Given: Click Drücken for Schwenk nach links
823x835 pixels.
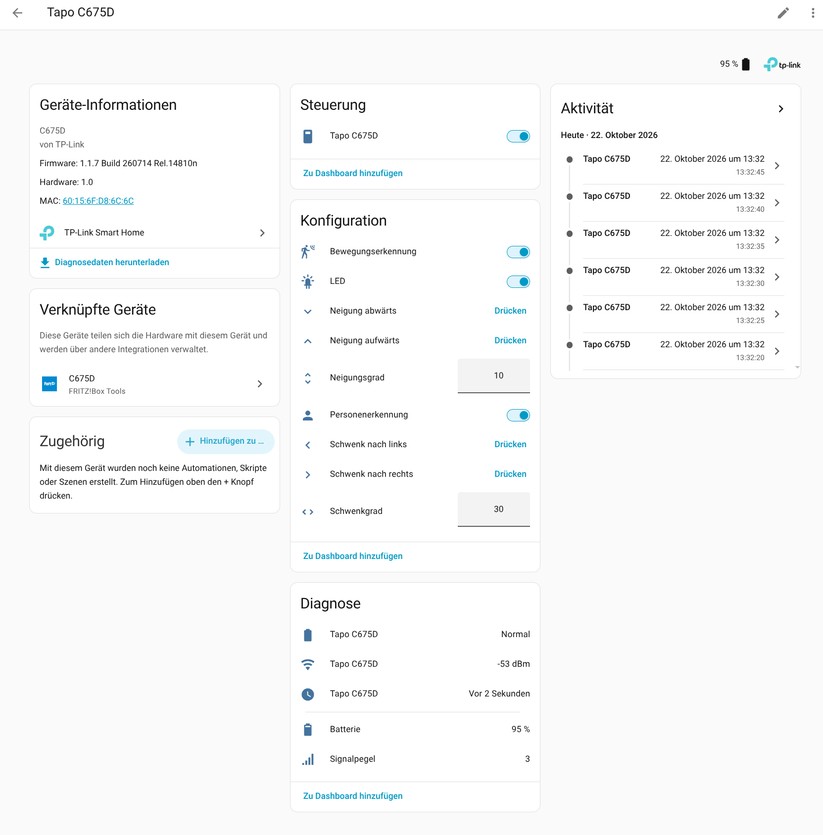Looking at the screenshot, I should pos(510,445).
